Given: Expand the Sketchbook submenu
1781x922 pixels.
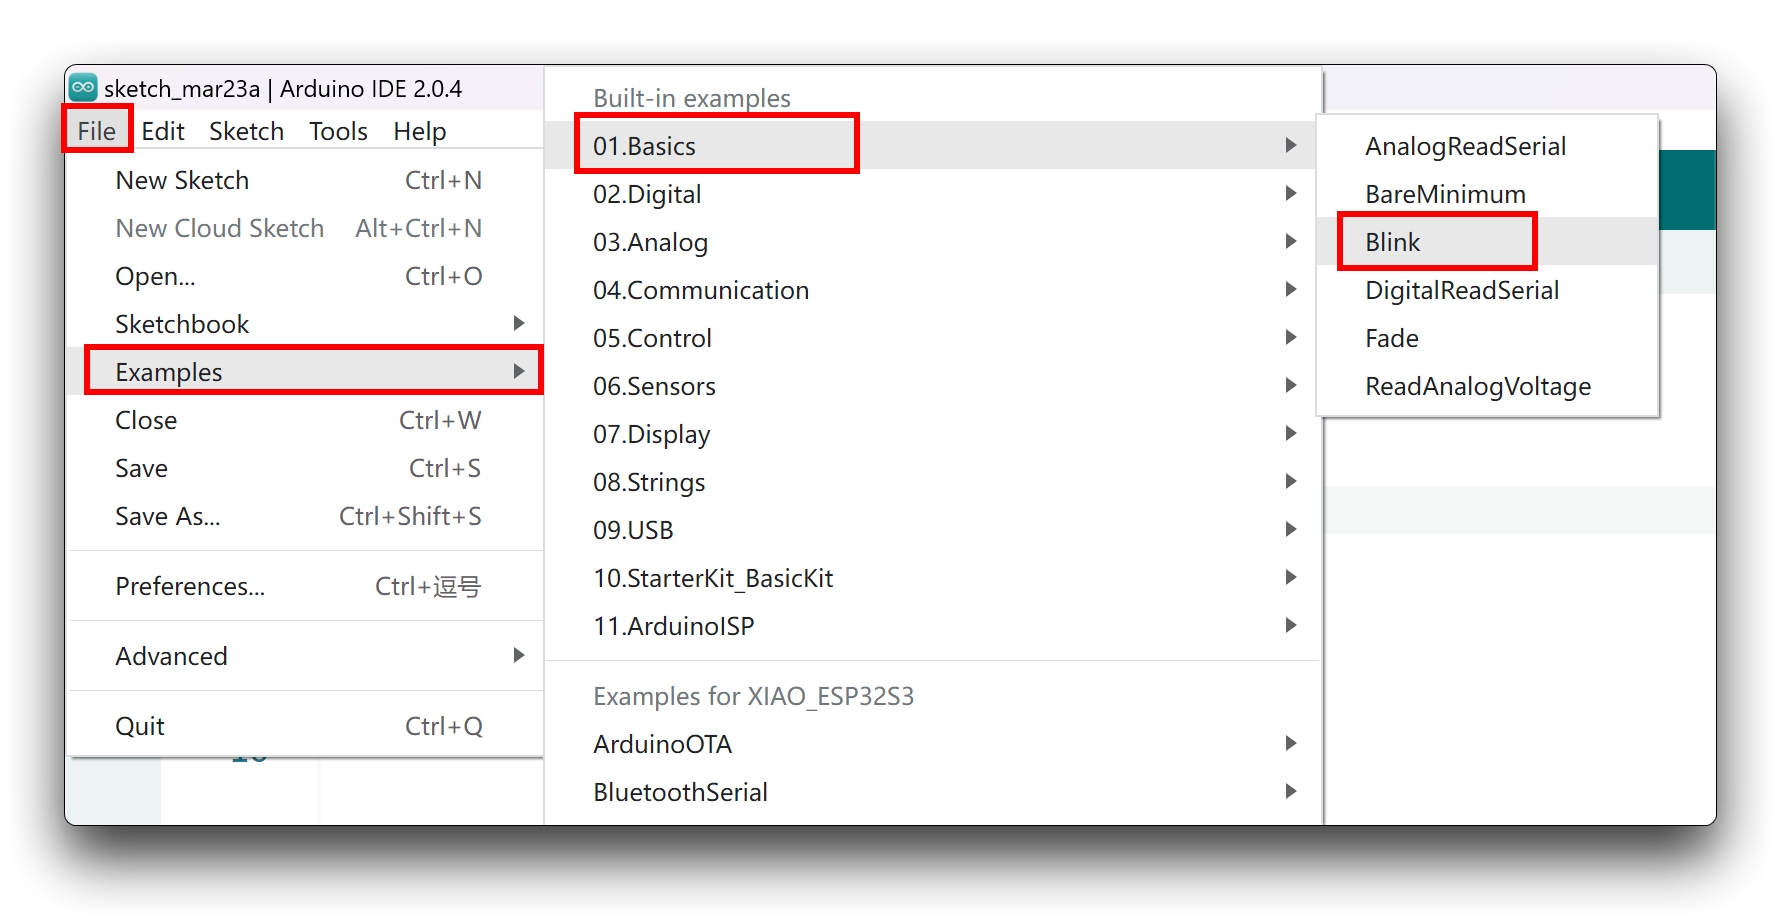Looking at the screenshot, I should [305, 324].
